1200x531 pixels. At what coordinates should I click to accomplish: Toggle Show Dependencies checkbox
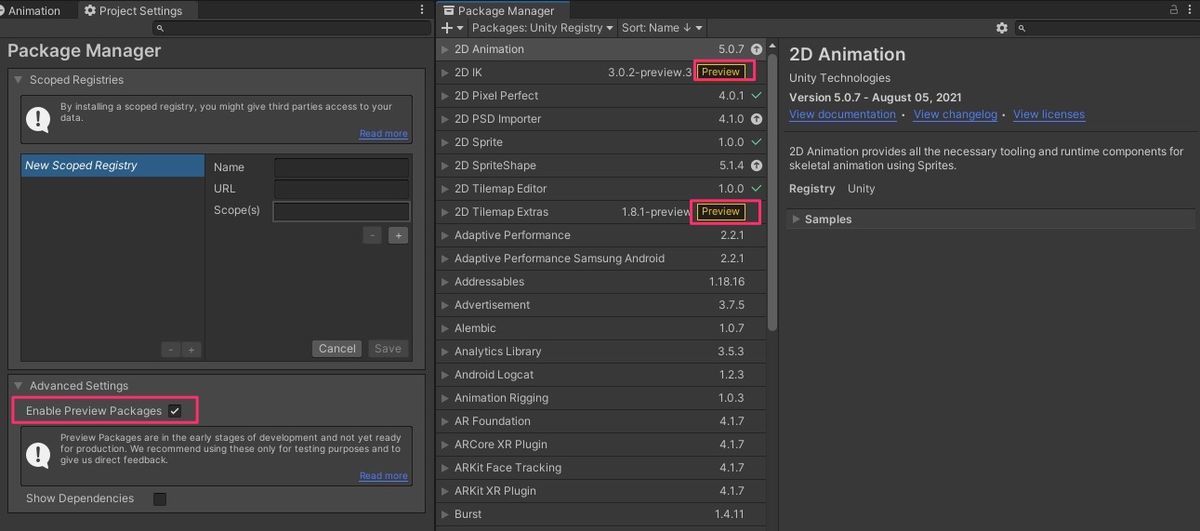[160, 499]
